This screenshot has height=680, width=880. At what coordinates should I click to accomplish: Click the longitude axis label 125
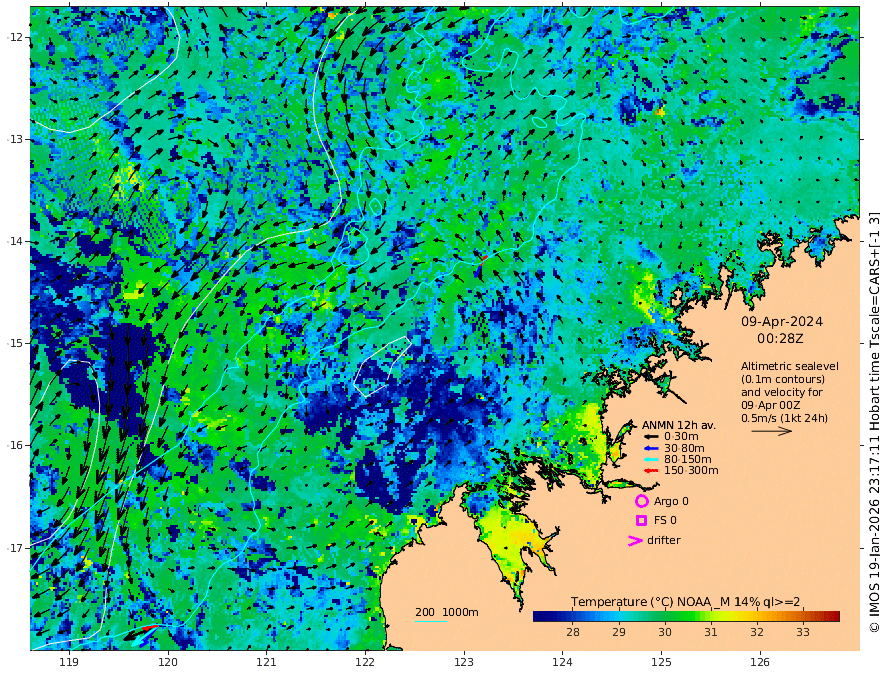[661, 662]
